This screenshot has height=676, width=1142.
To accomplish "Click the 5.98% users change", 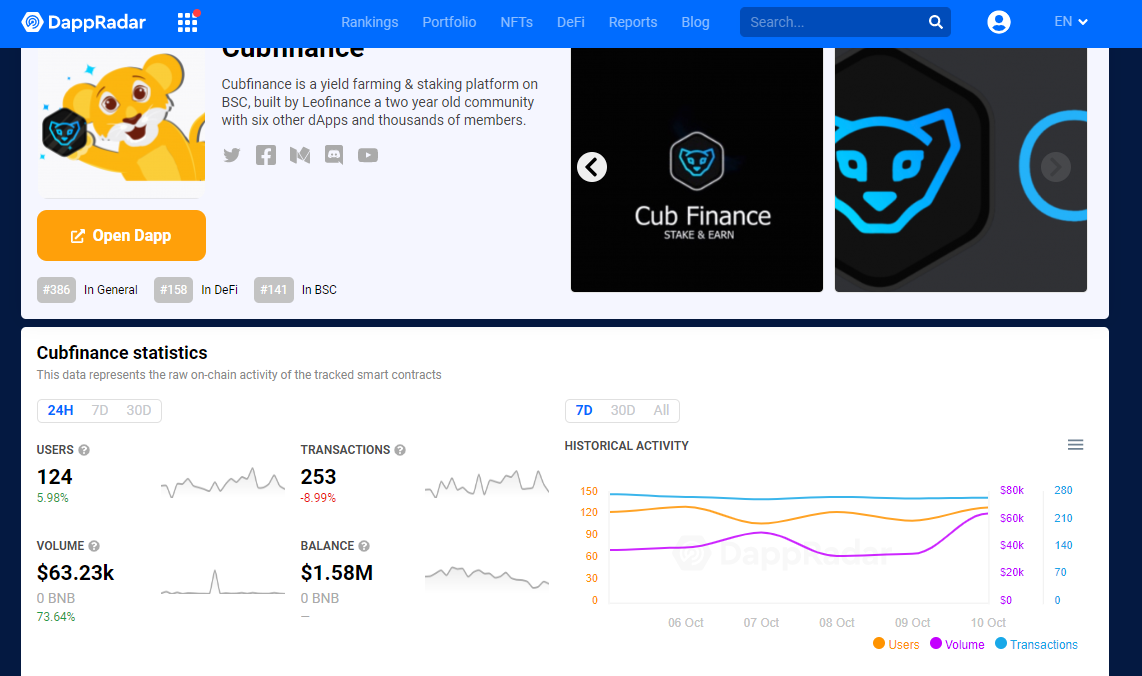I will coord(52,498).
